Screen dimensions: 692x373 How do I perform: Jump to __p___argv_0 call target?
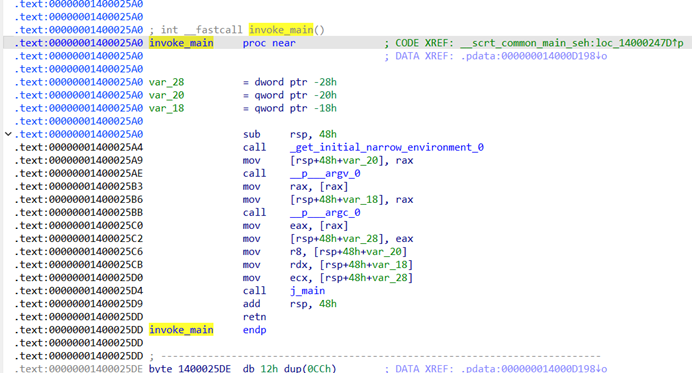[x=325, y=173]
